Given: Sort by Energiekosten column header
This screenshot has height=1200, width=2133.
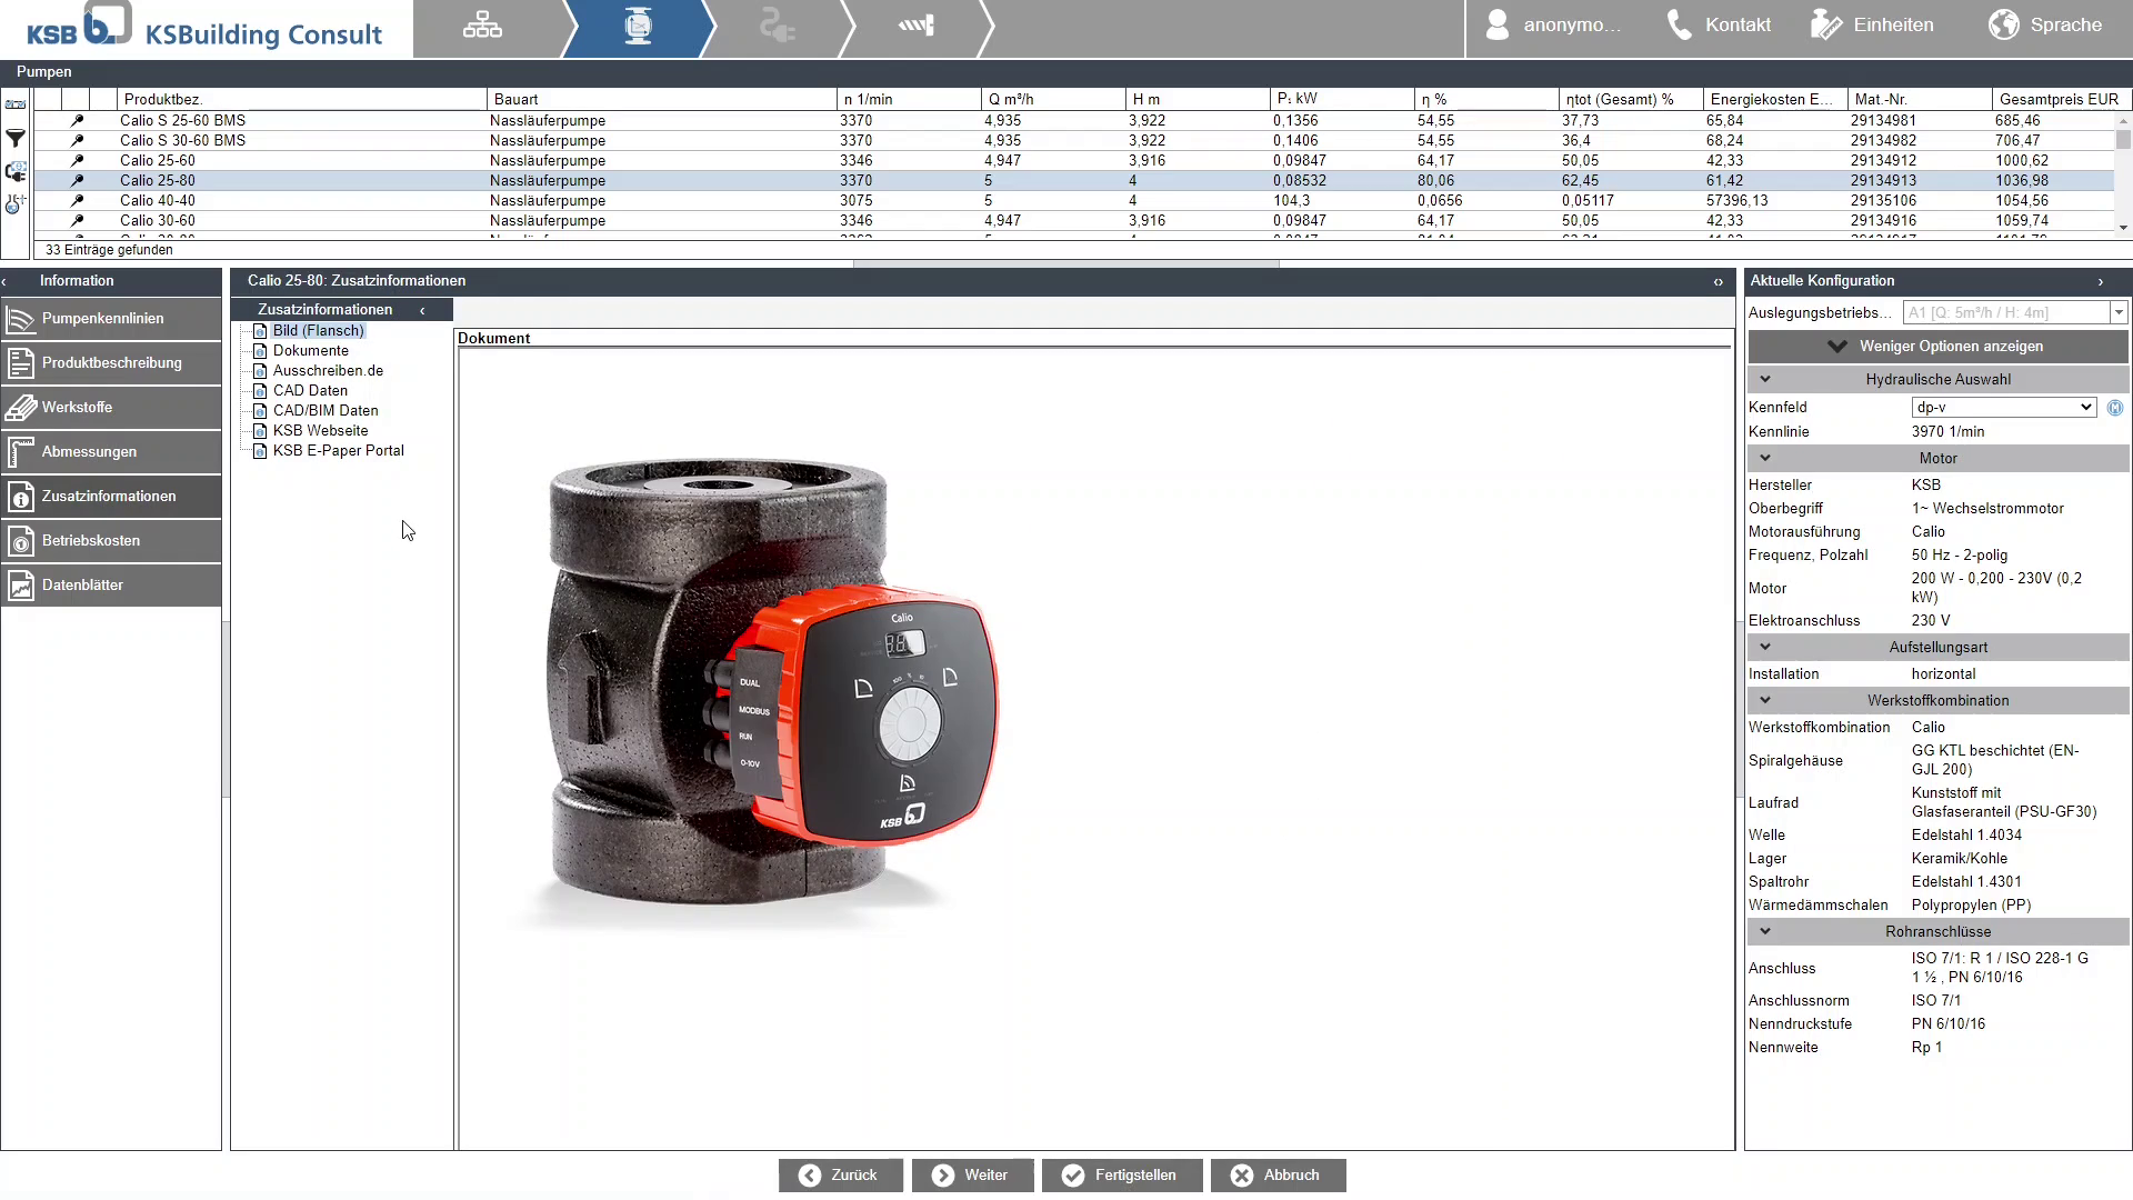Looking at the screenshot, I should (1774, 99).
